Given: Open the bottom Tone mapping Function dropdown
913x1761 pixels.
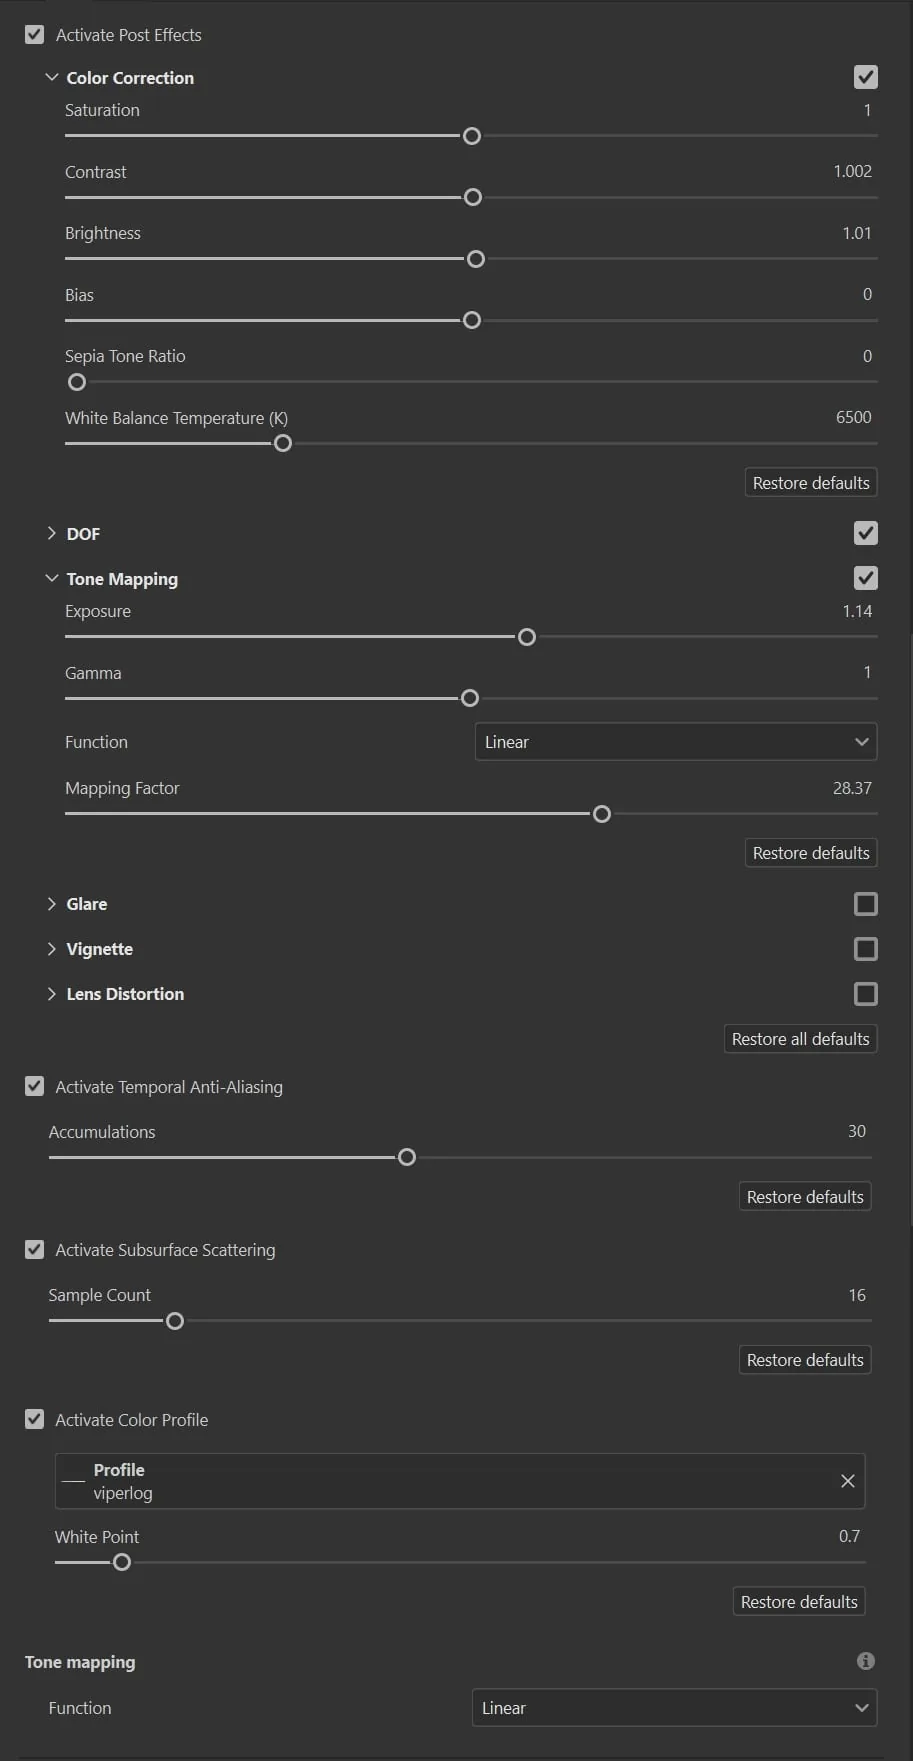Looking at the screenshot, I should coord(674,1708).
